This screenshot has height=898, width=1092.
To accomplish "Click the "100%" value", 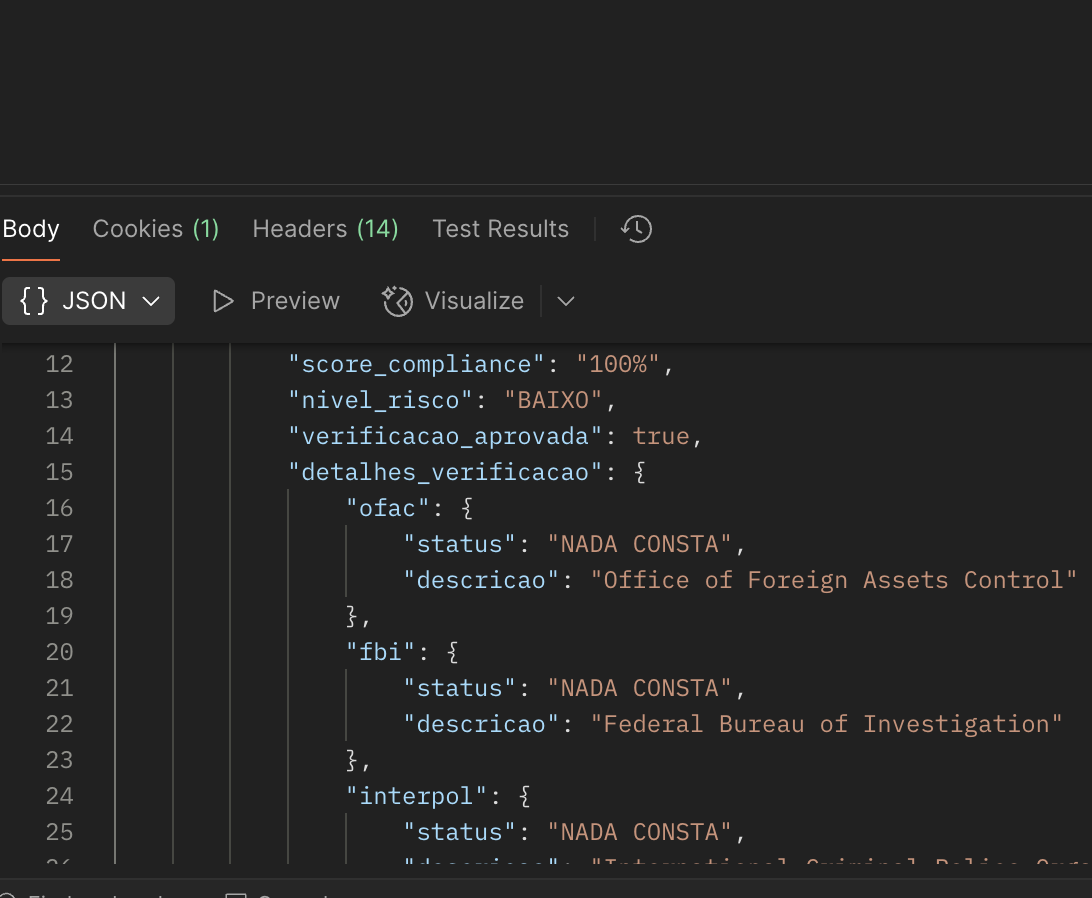I will point(618,364).
